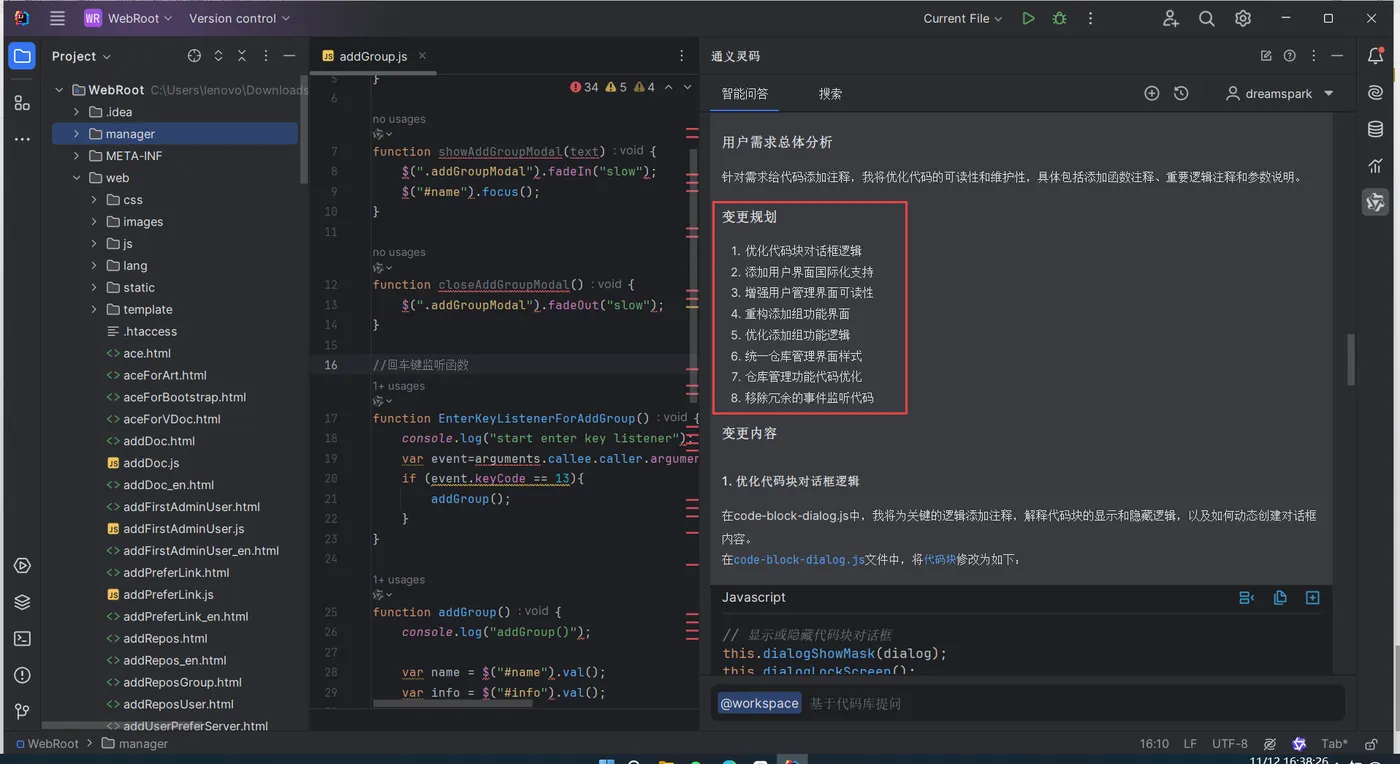This screenshot has width=1400, height=764.
Task: Debug the current file
Action: click(1059, 18)
